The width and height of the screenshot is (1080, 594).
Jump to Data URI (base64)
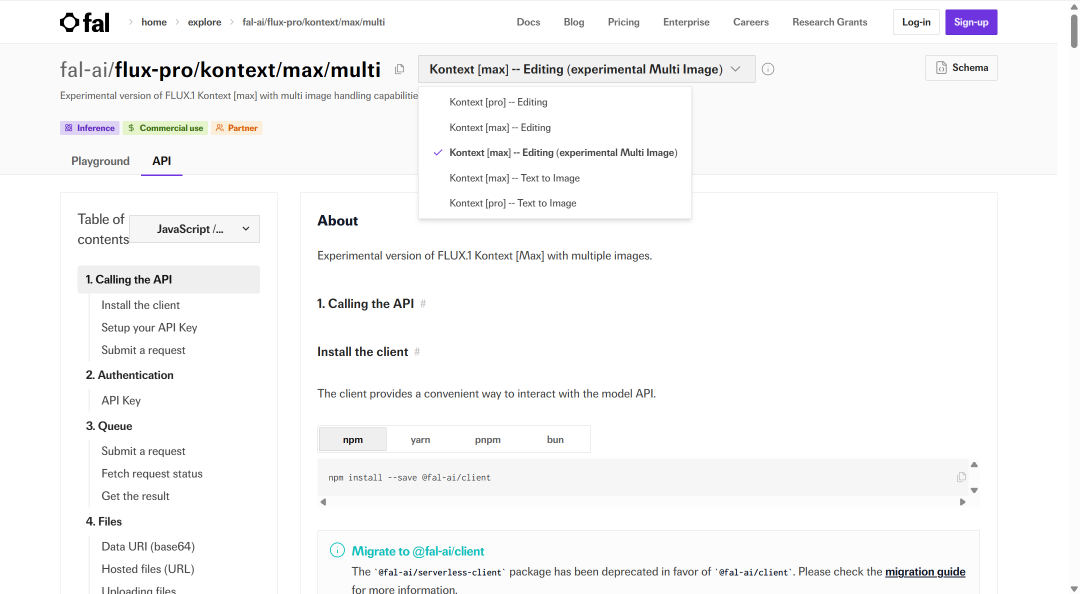tap(148, 546)
